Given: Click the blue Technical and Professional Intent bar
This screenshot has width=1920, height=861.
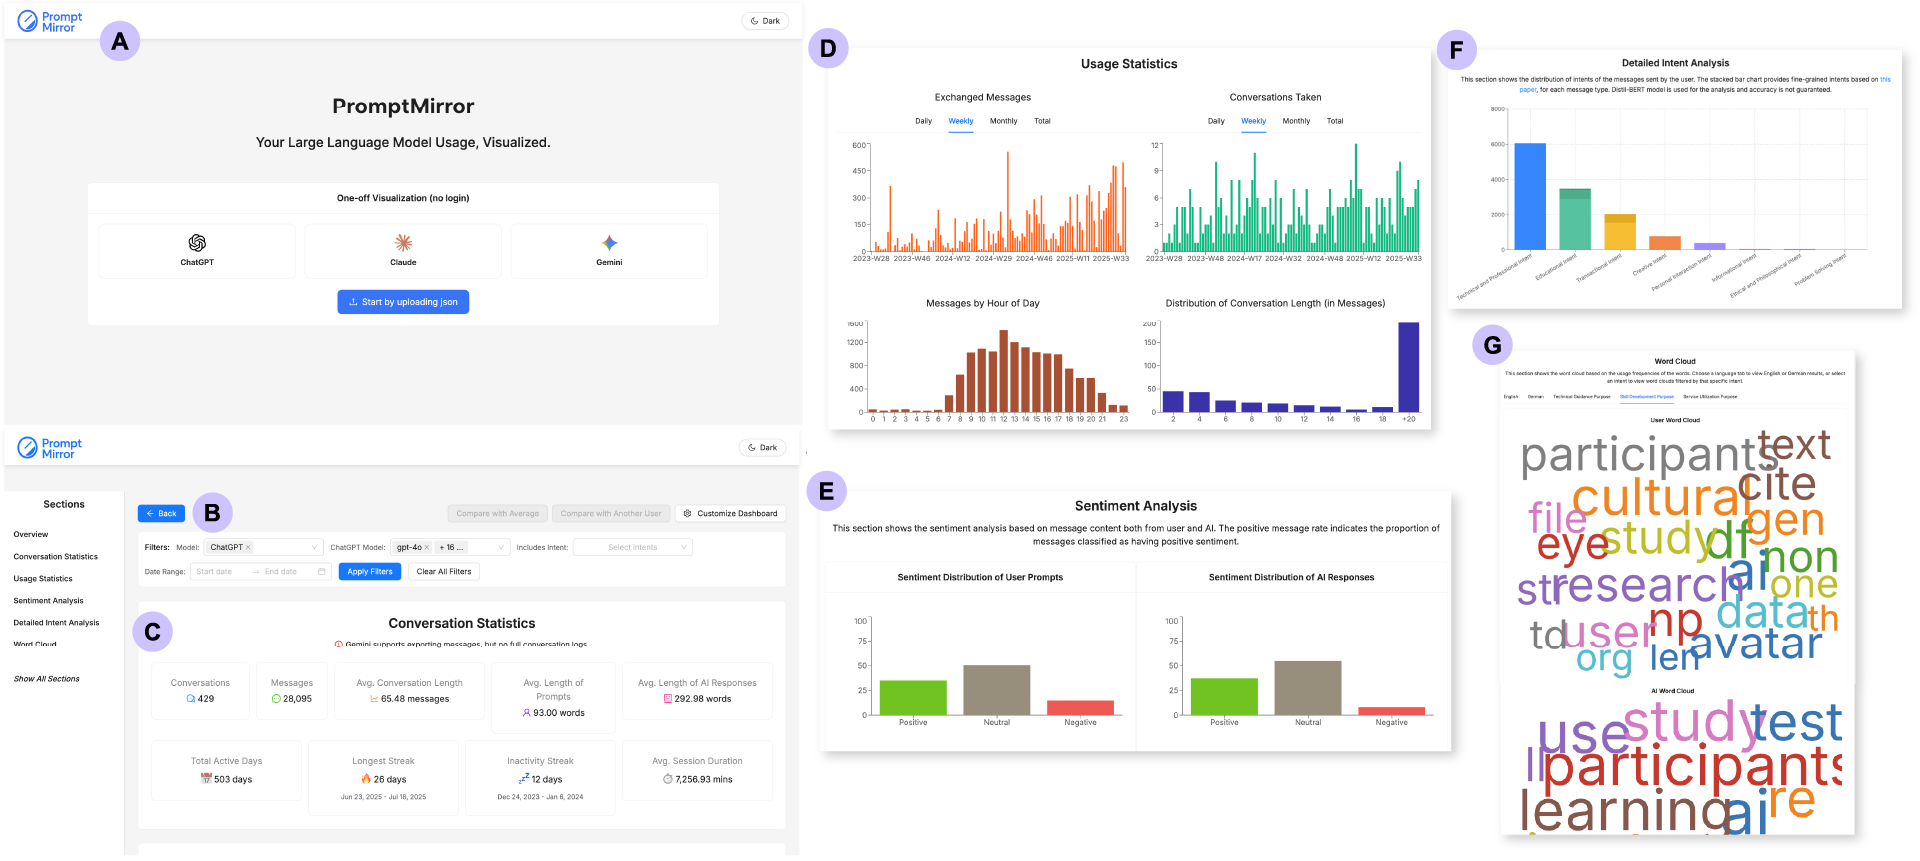Looking at the screenshot, I should click(x=1529, y=197).
